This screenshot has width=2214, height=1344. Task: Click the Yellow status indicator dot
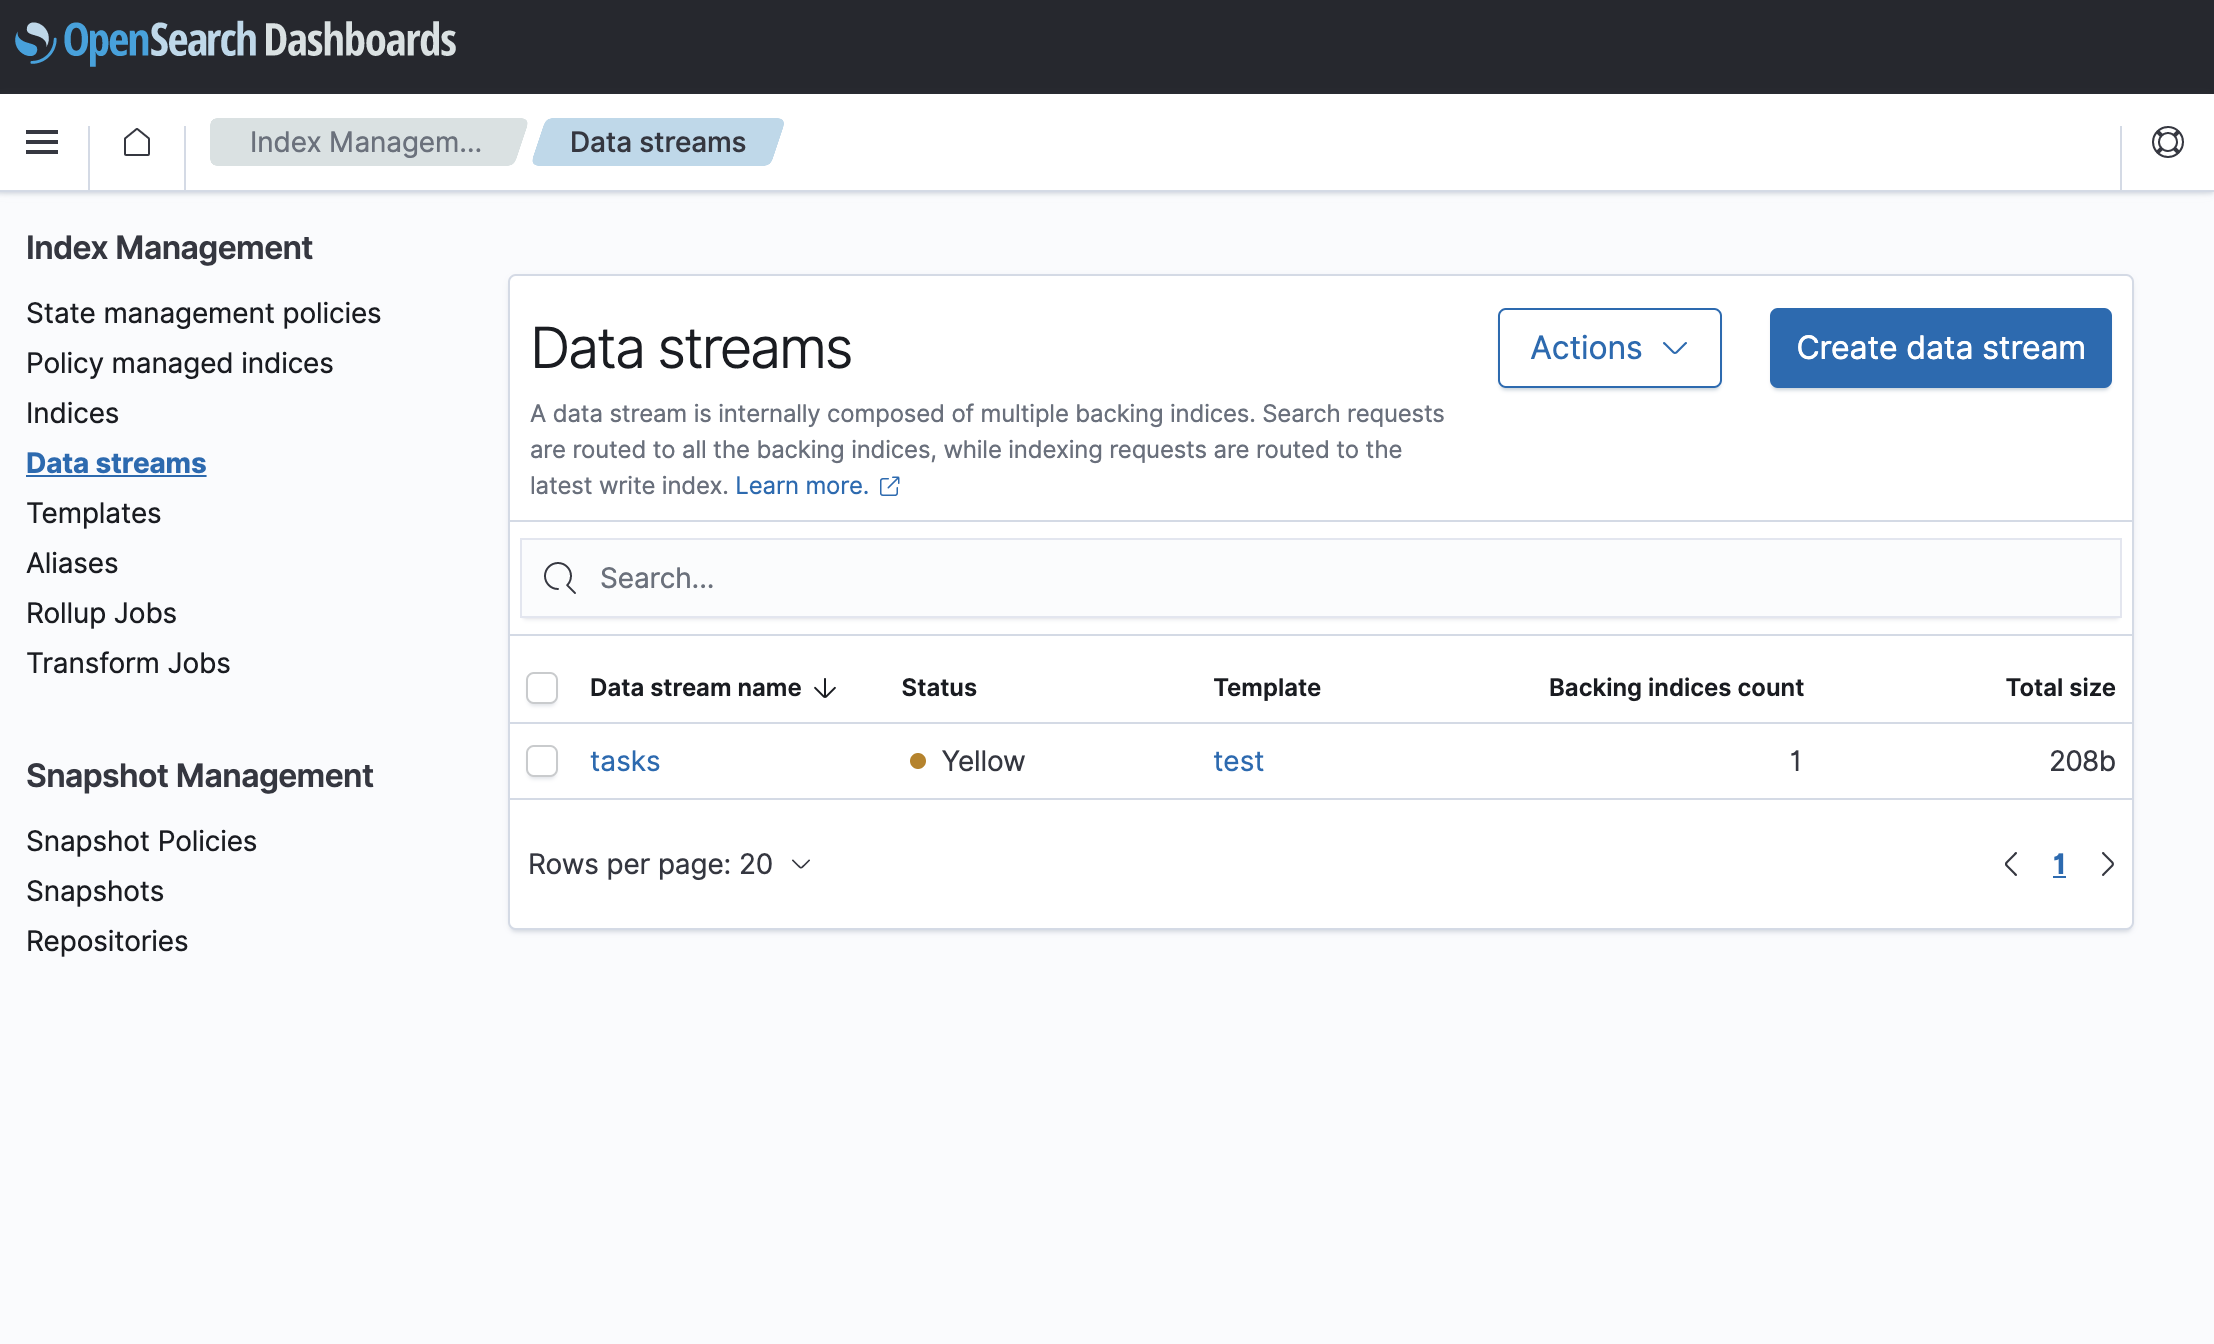[918, 761]
